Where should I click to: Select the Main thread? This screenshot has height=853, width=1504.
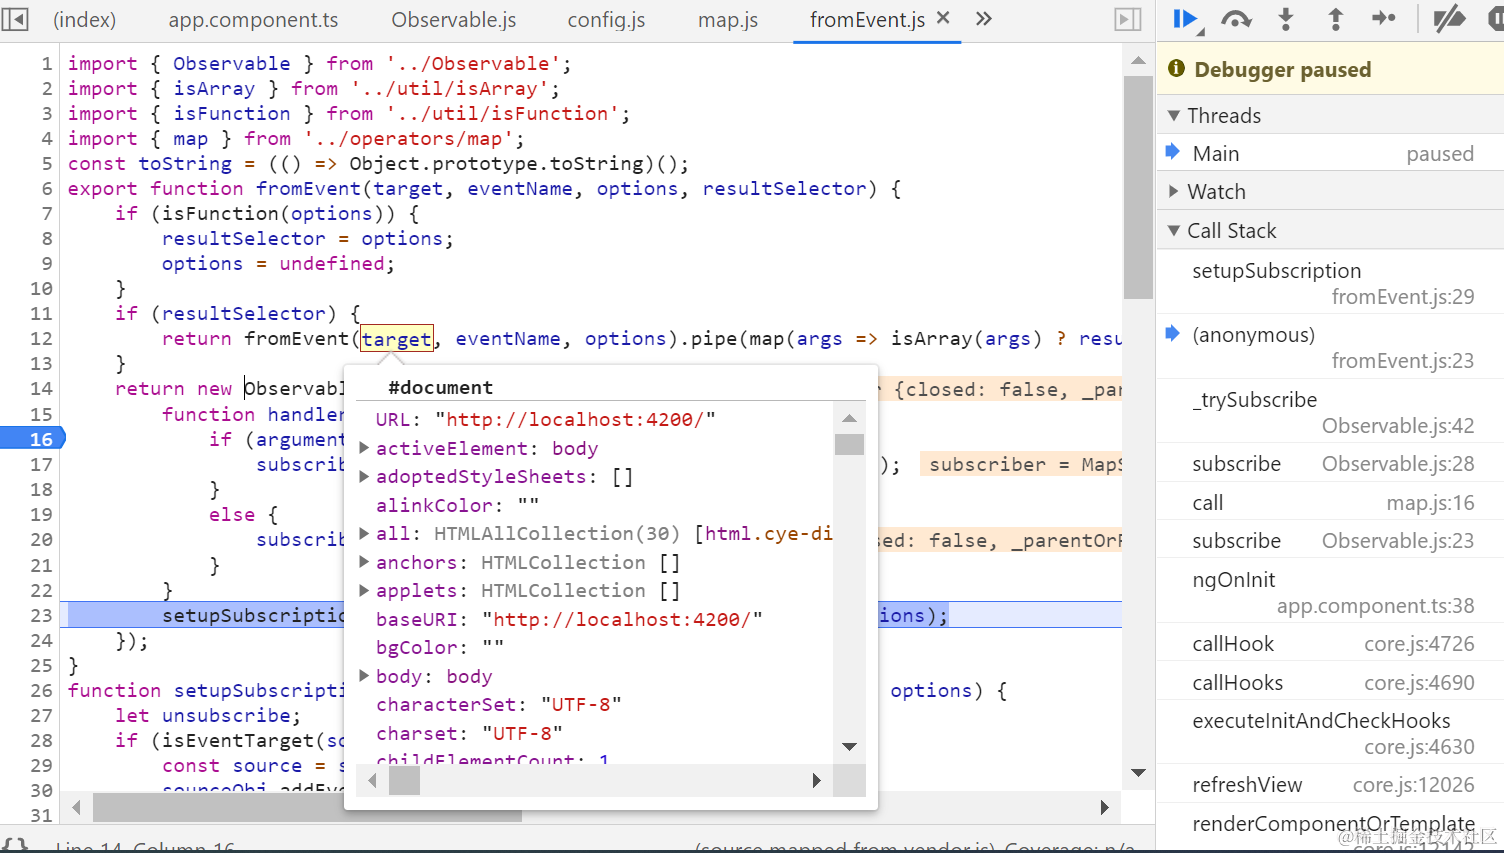point(1330,154)
